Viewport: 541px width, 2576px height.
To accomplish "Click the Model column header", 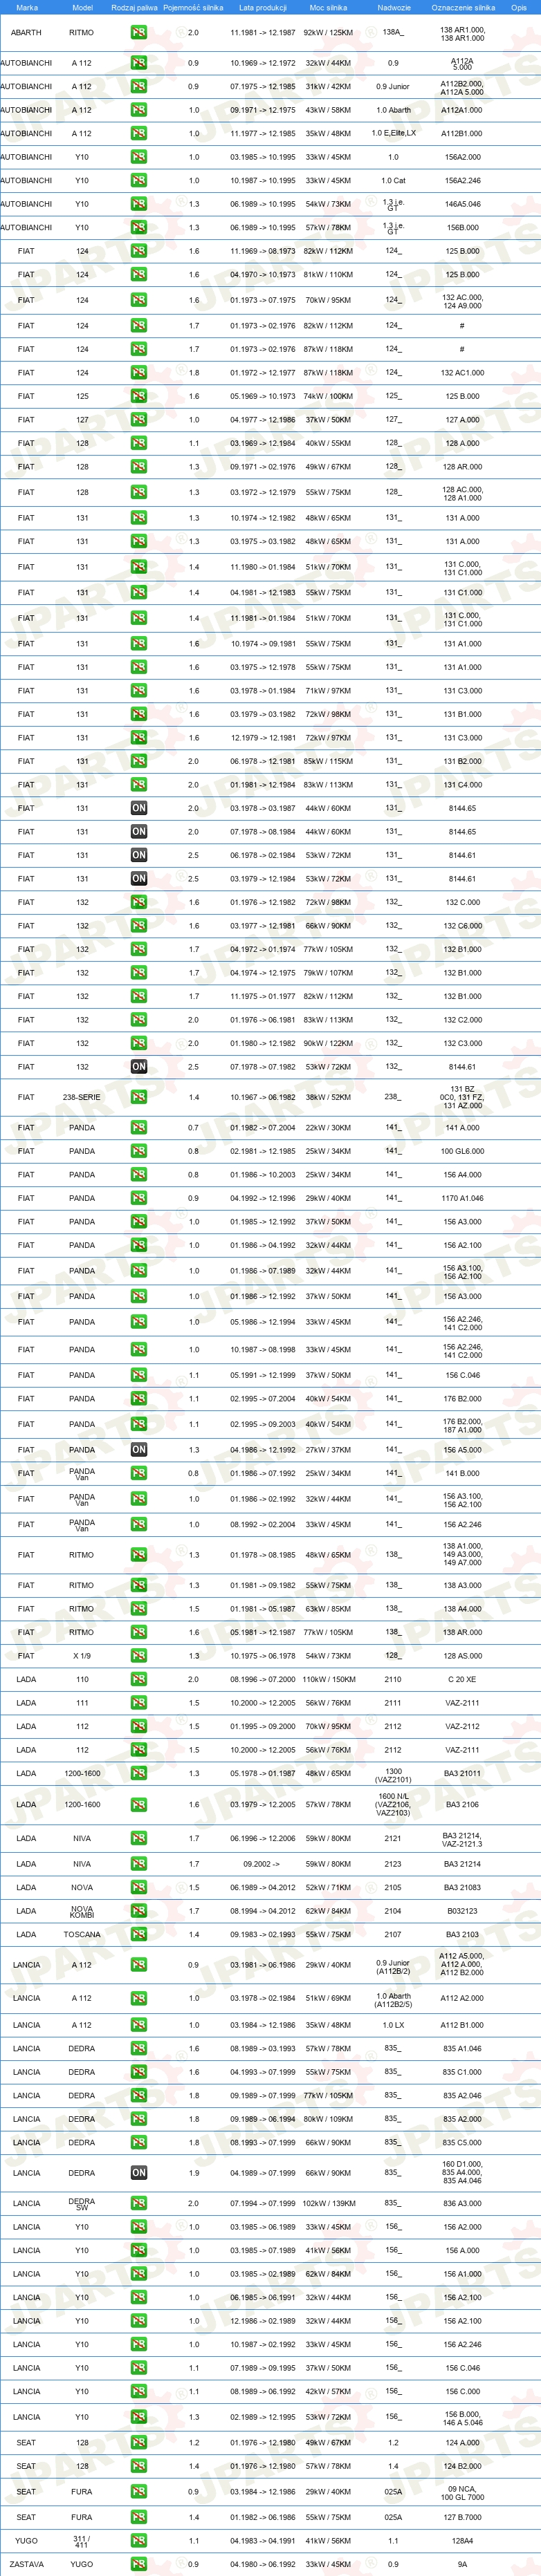I will click(82, 7).
